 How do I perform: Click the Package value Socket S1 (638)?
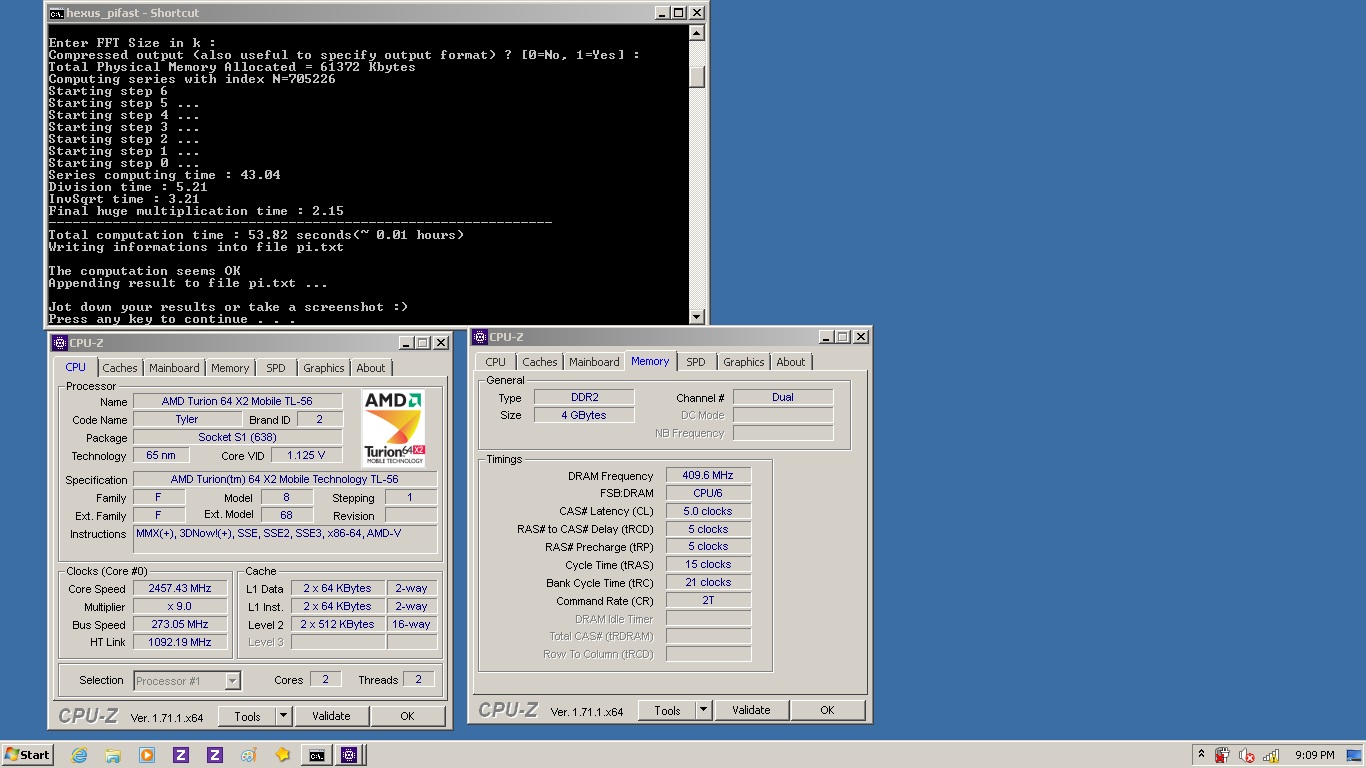coord(237,438)
